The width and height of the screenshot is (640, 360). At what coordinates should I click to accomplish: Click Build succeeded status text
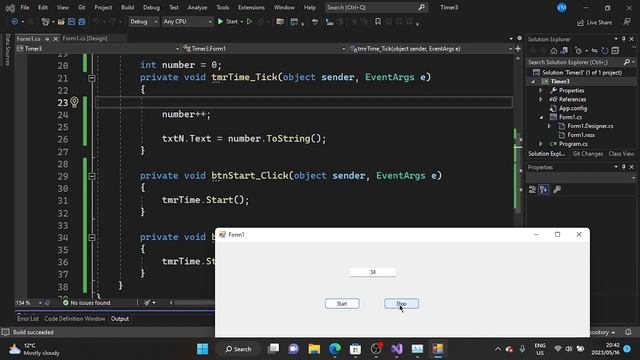coord(33,332)
